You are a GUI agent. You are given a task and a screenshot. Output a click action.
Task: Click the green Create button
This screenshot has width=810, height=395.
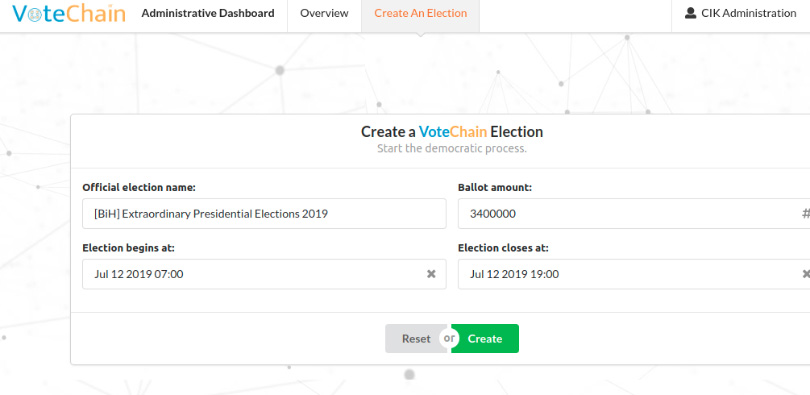click(485, 339)
